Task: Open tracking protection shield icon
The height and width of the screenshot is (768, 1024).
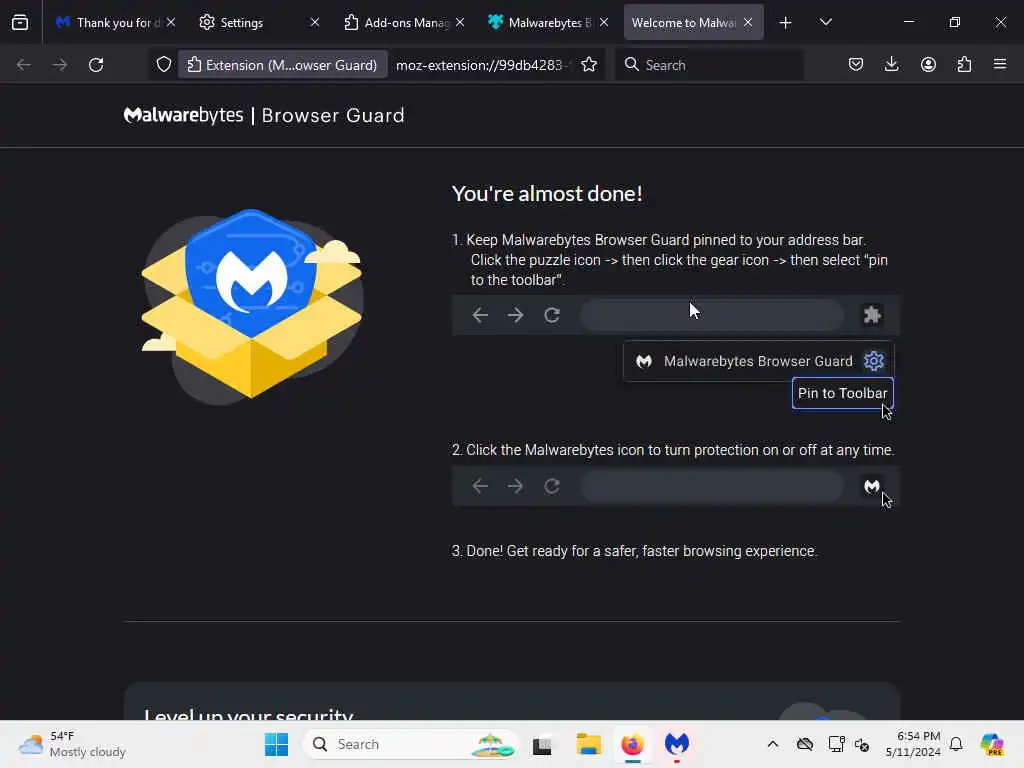Action: [164, 64]
